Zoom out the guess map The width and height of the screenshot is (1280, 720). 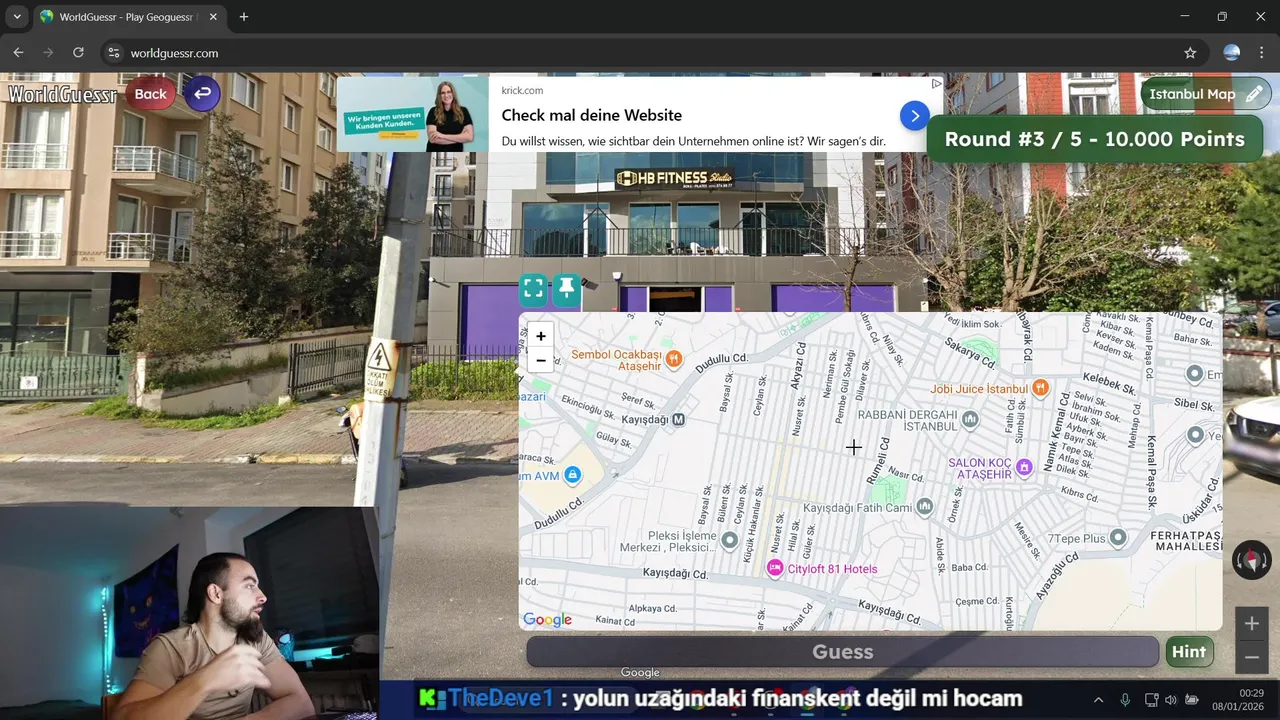coord(541,360)
